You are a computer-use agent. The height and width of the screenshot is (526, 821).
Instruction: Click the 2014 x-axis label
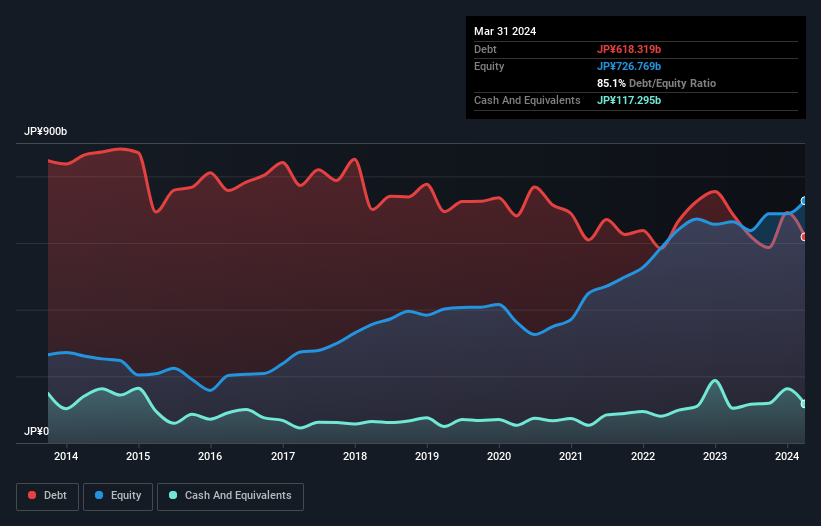66,456
